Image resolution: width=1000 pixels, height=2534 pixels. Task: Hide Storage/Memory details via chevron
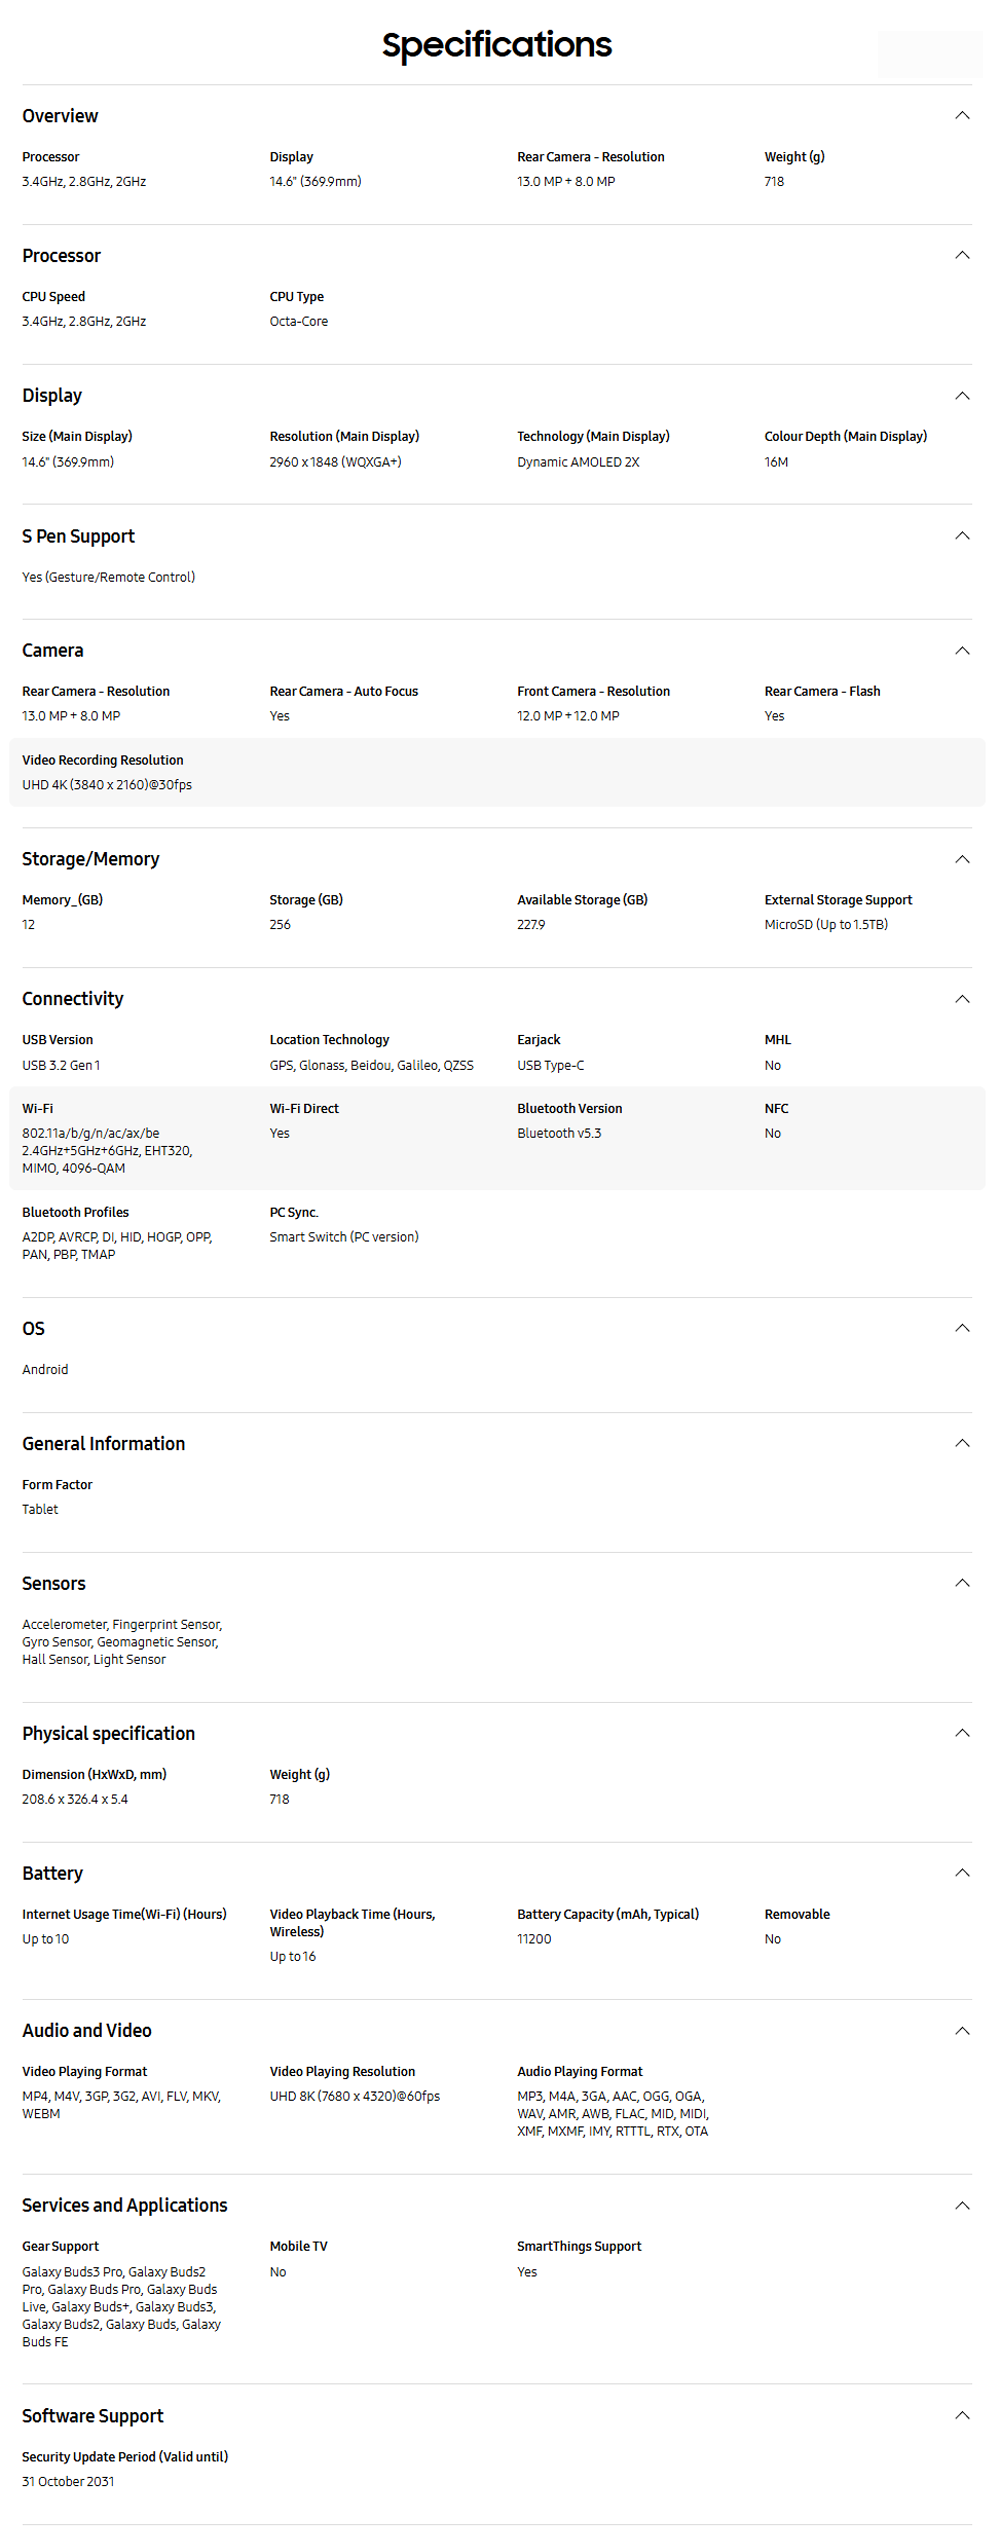(x=962, y=860)
